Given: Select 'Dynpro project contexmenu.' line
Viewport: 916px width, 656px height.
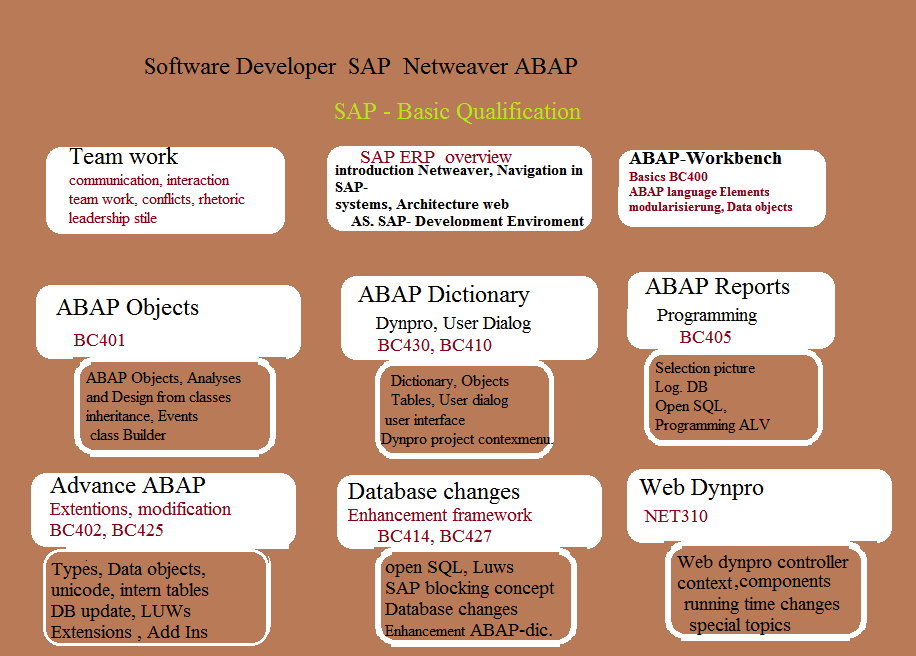Looking at the screenshot, I should pos(467,439).
